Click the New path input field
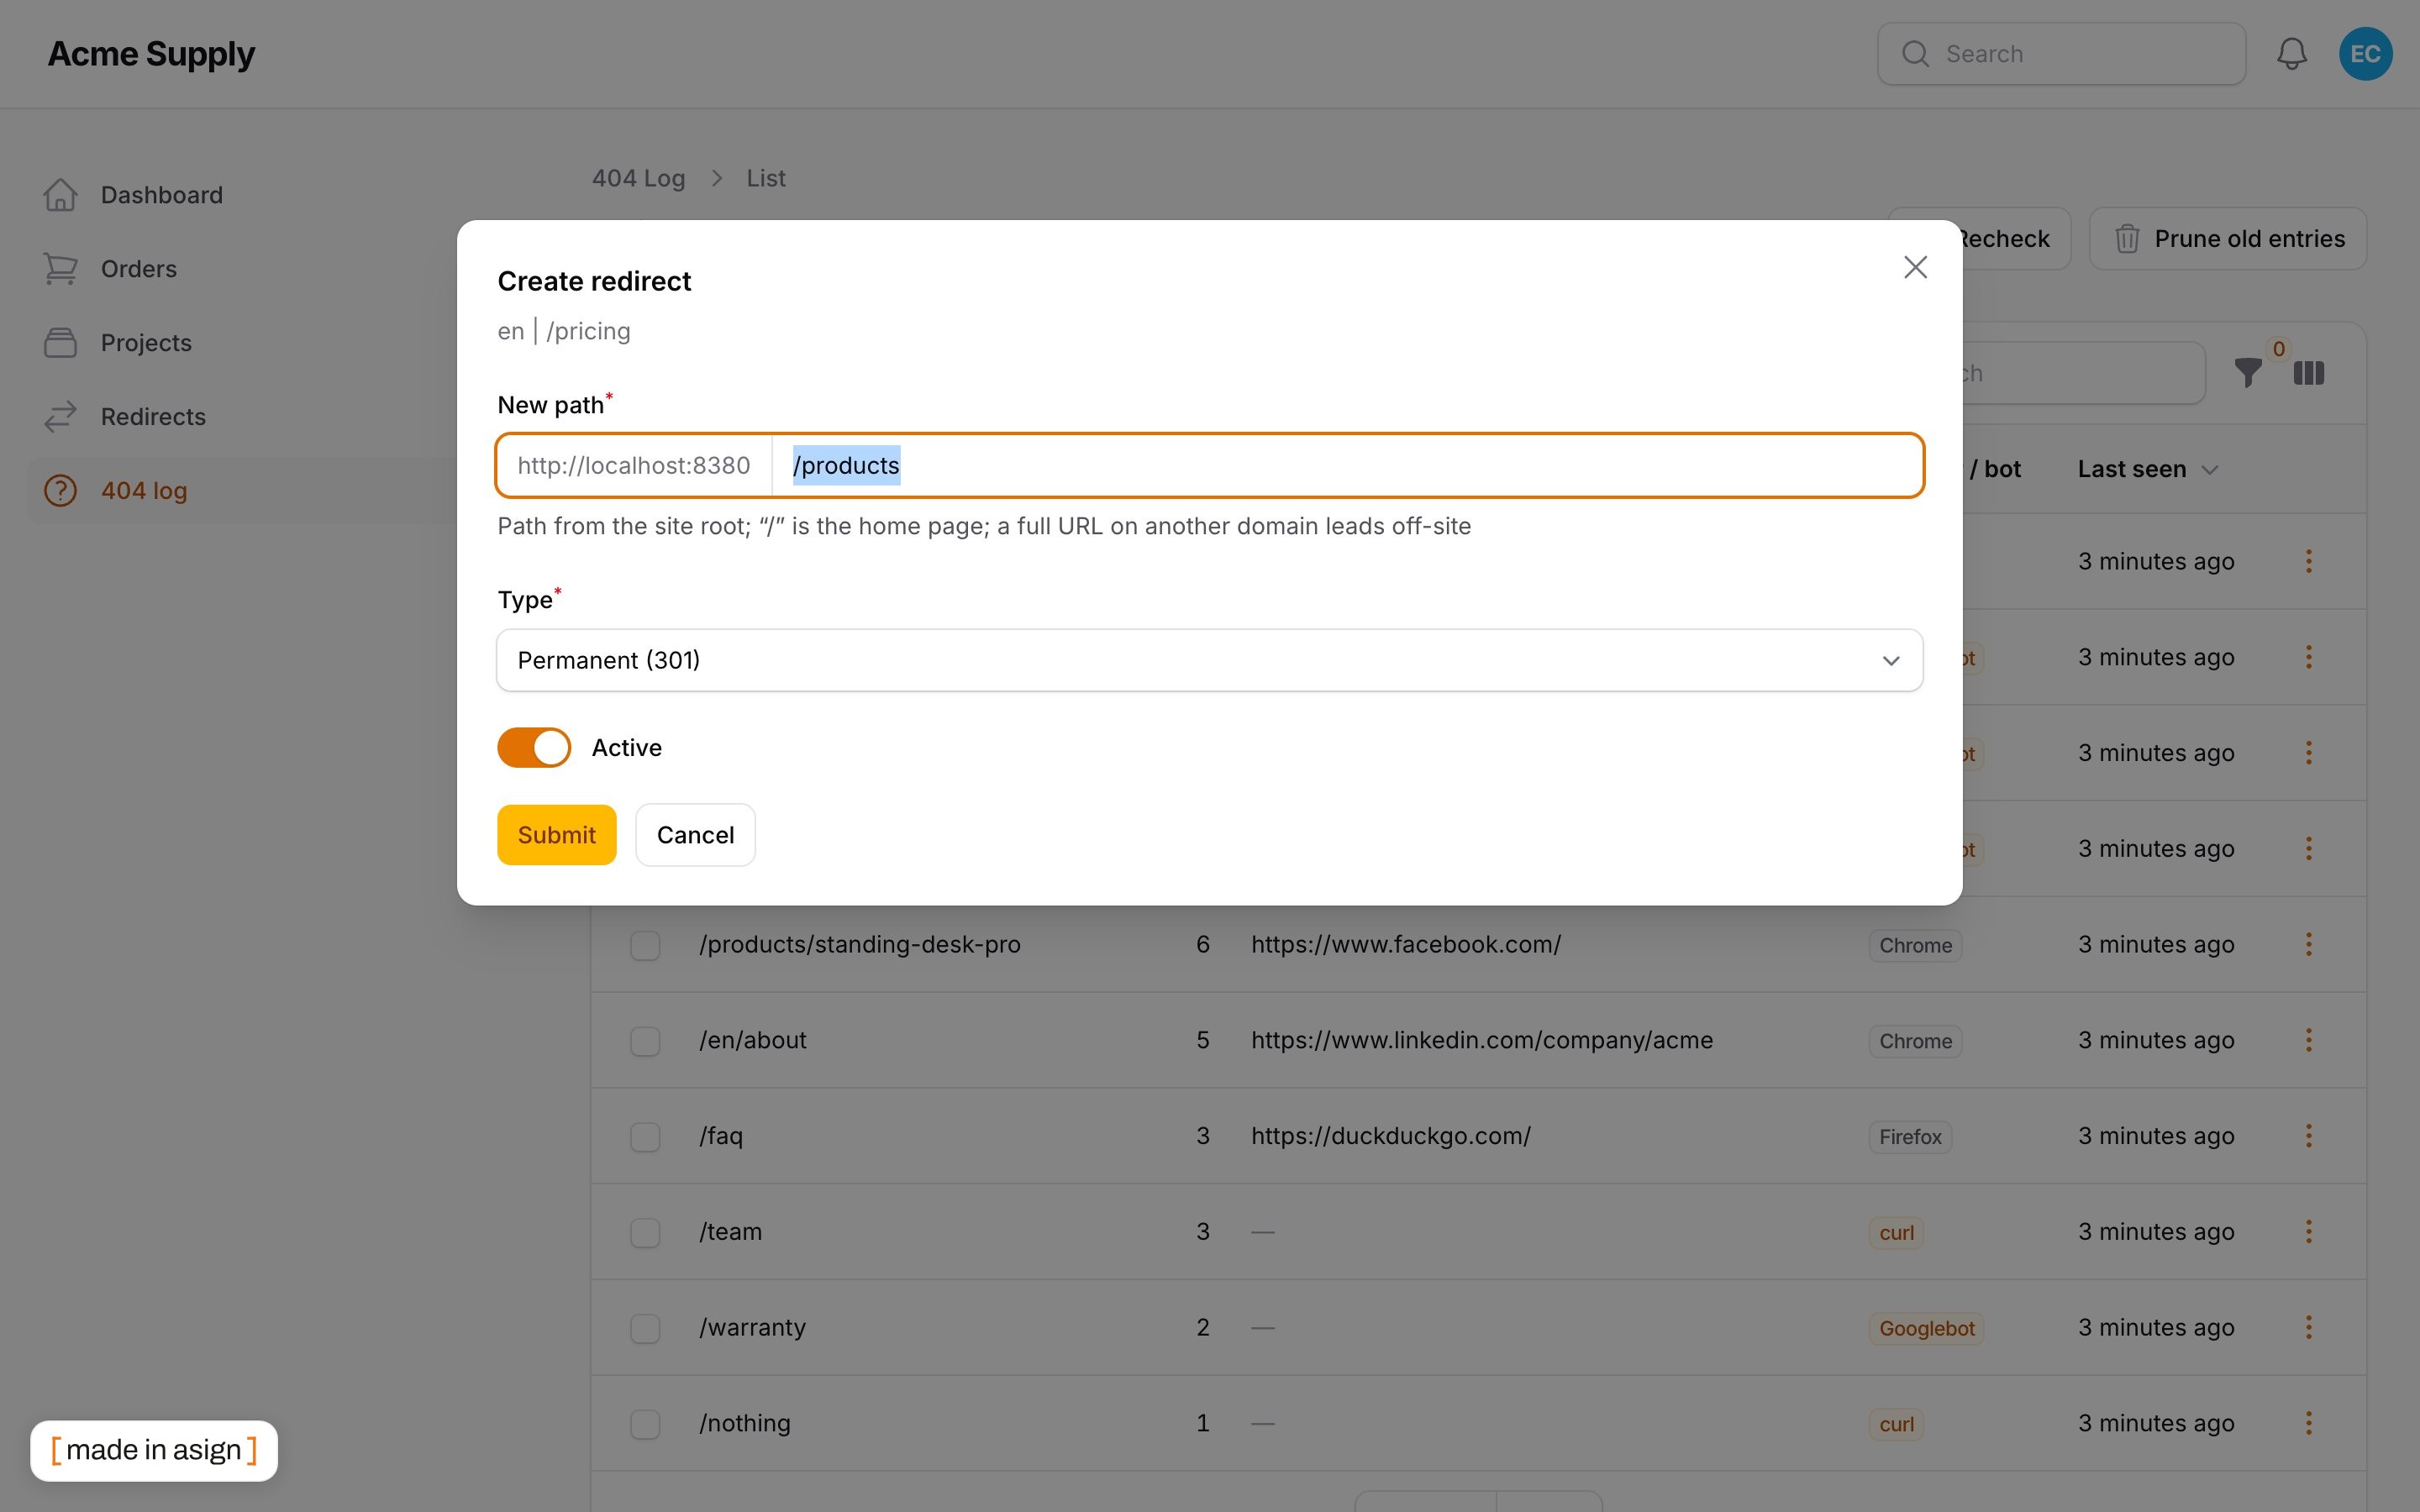 coord(1346,466)
